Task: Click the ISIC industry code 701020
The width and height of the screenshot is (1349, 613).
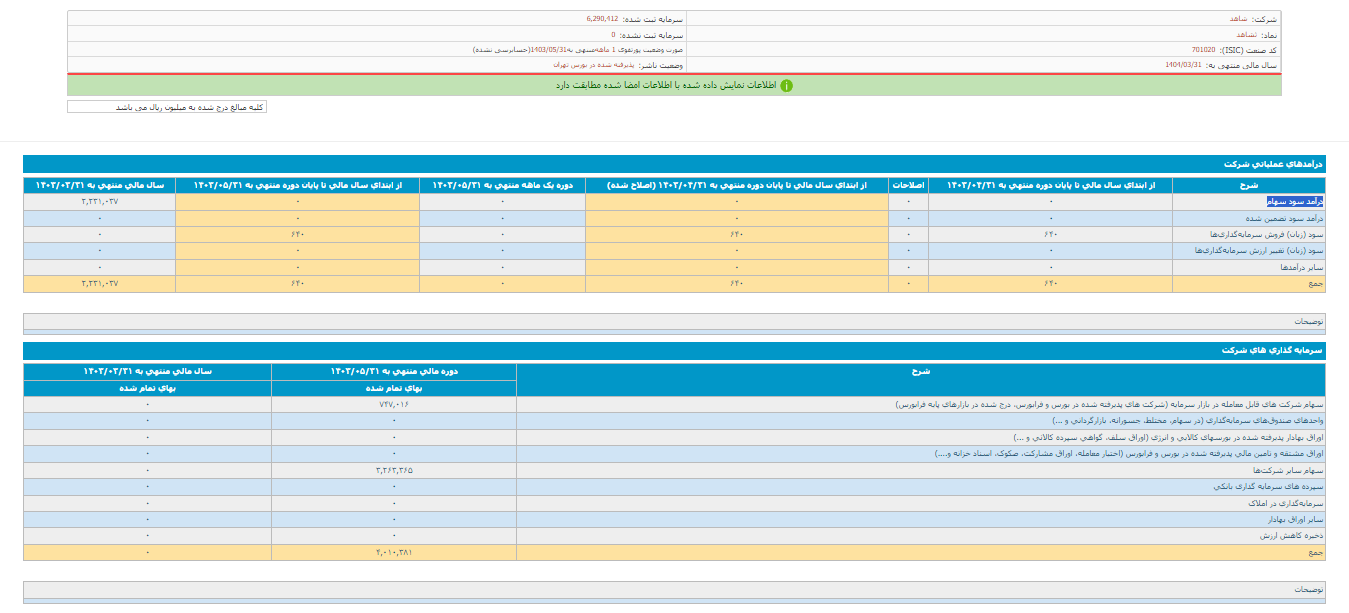Action: (1203, 49)
